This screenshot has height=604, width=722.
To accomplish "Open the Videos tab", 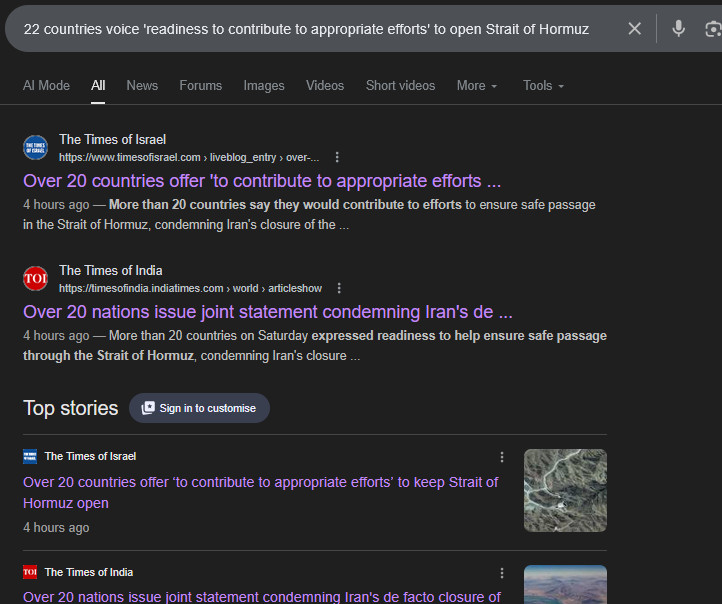I will click(325, 86).
